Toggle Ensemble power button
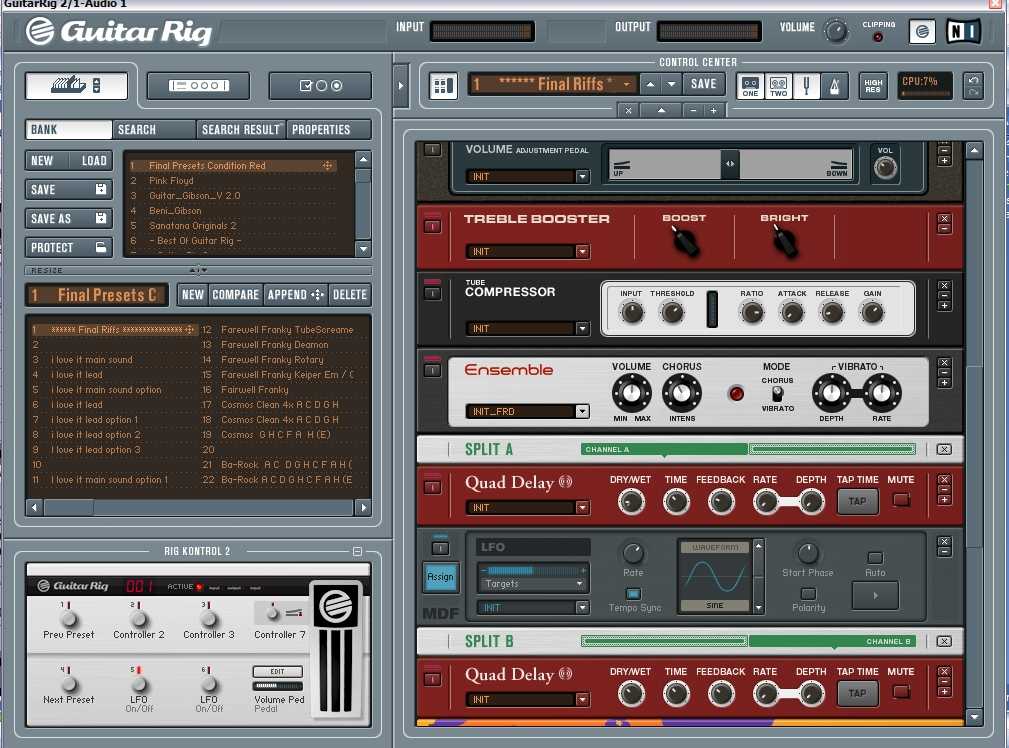1009x748 pixels. [x=432, y=370]
